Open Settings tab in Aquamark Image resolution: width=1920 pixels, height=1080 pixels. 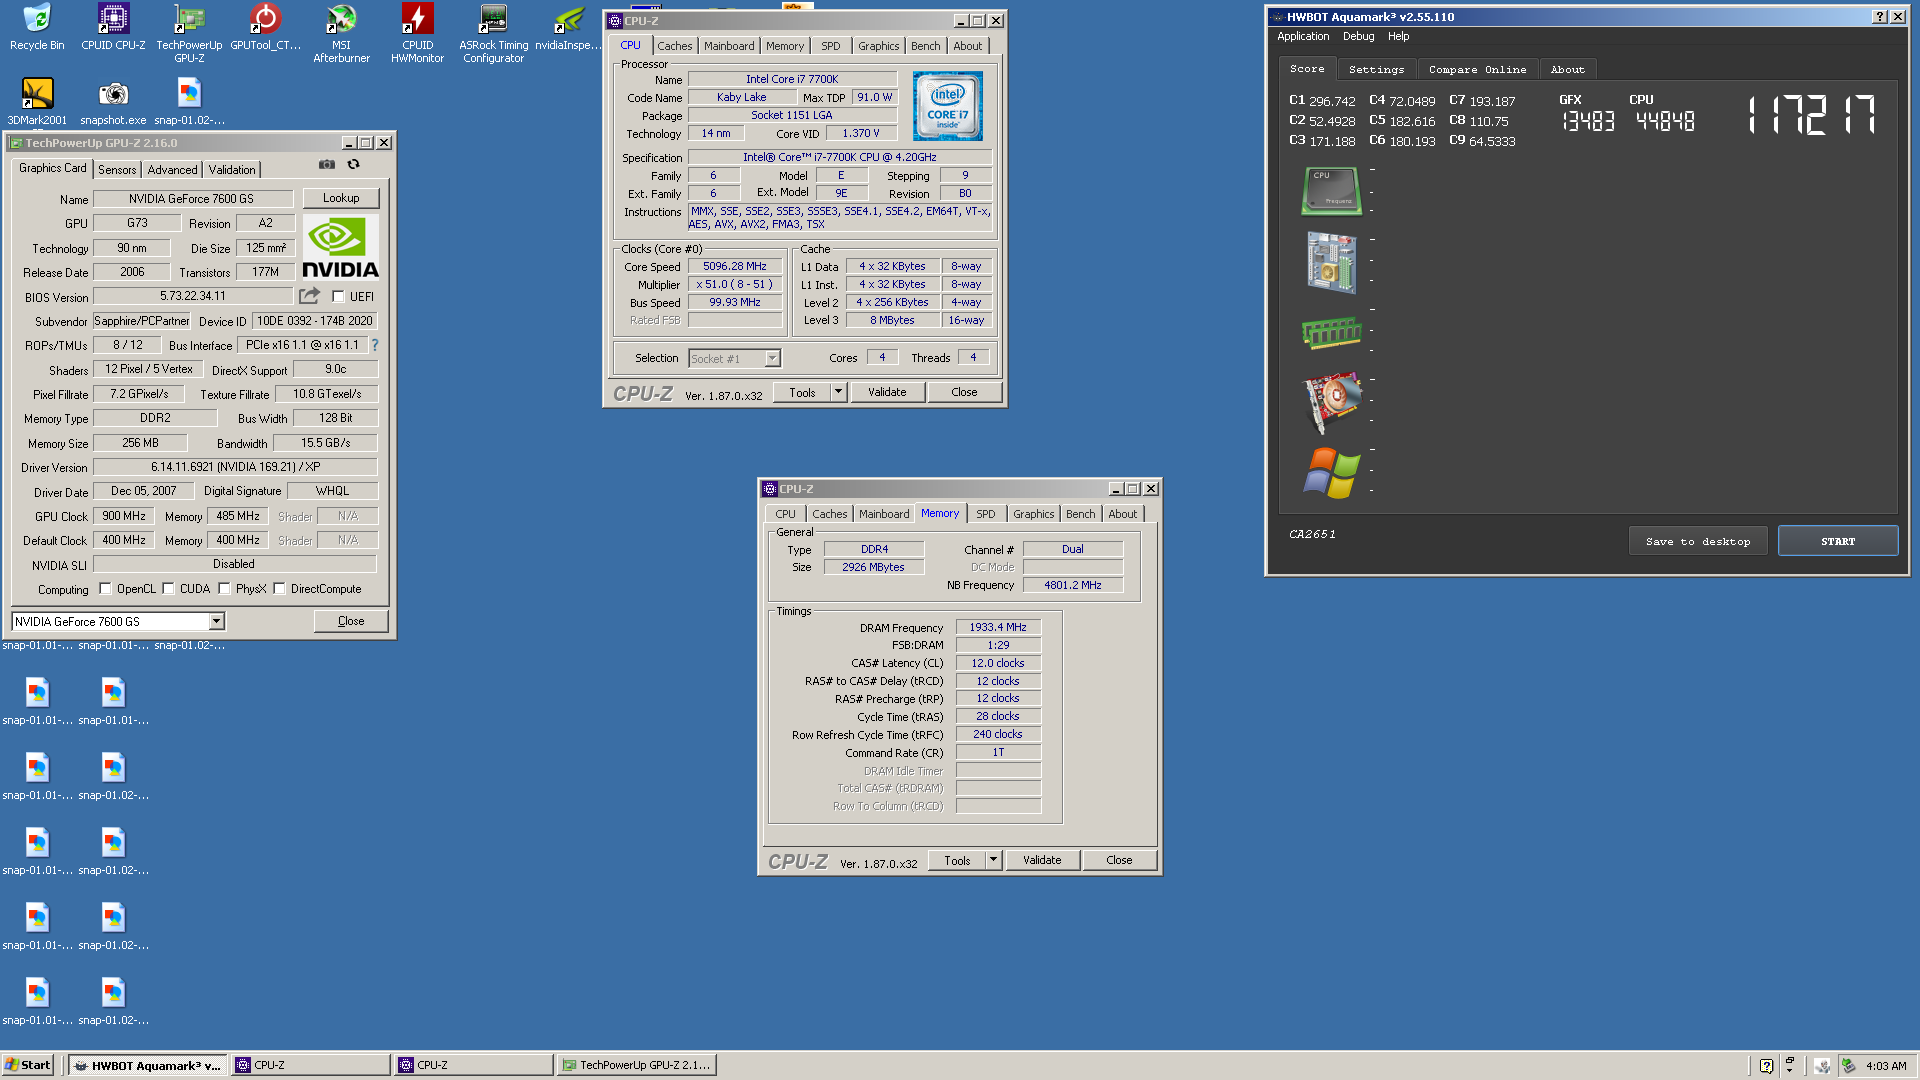point(1376,69)
